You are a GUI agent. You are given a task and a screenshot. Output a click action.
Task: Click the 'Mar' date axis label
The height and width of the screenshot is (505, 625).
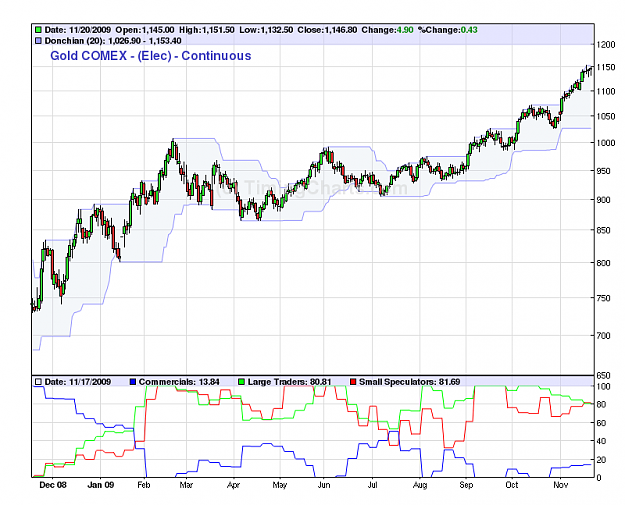pos(186,485)
